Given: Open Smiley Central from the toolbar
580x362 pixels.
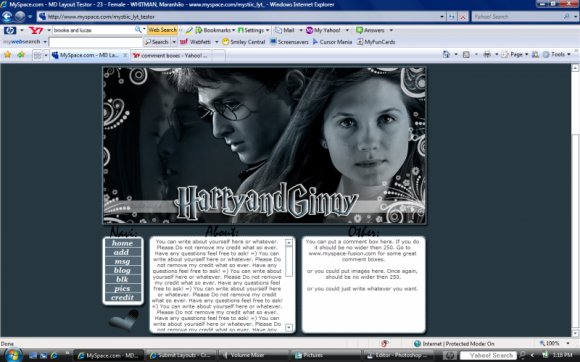Looking at the screenshot, I should pos(244,42).
